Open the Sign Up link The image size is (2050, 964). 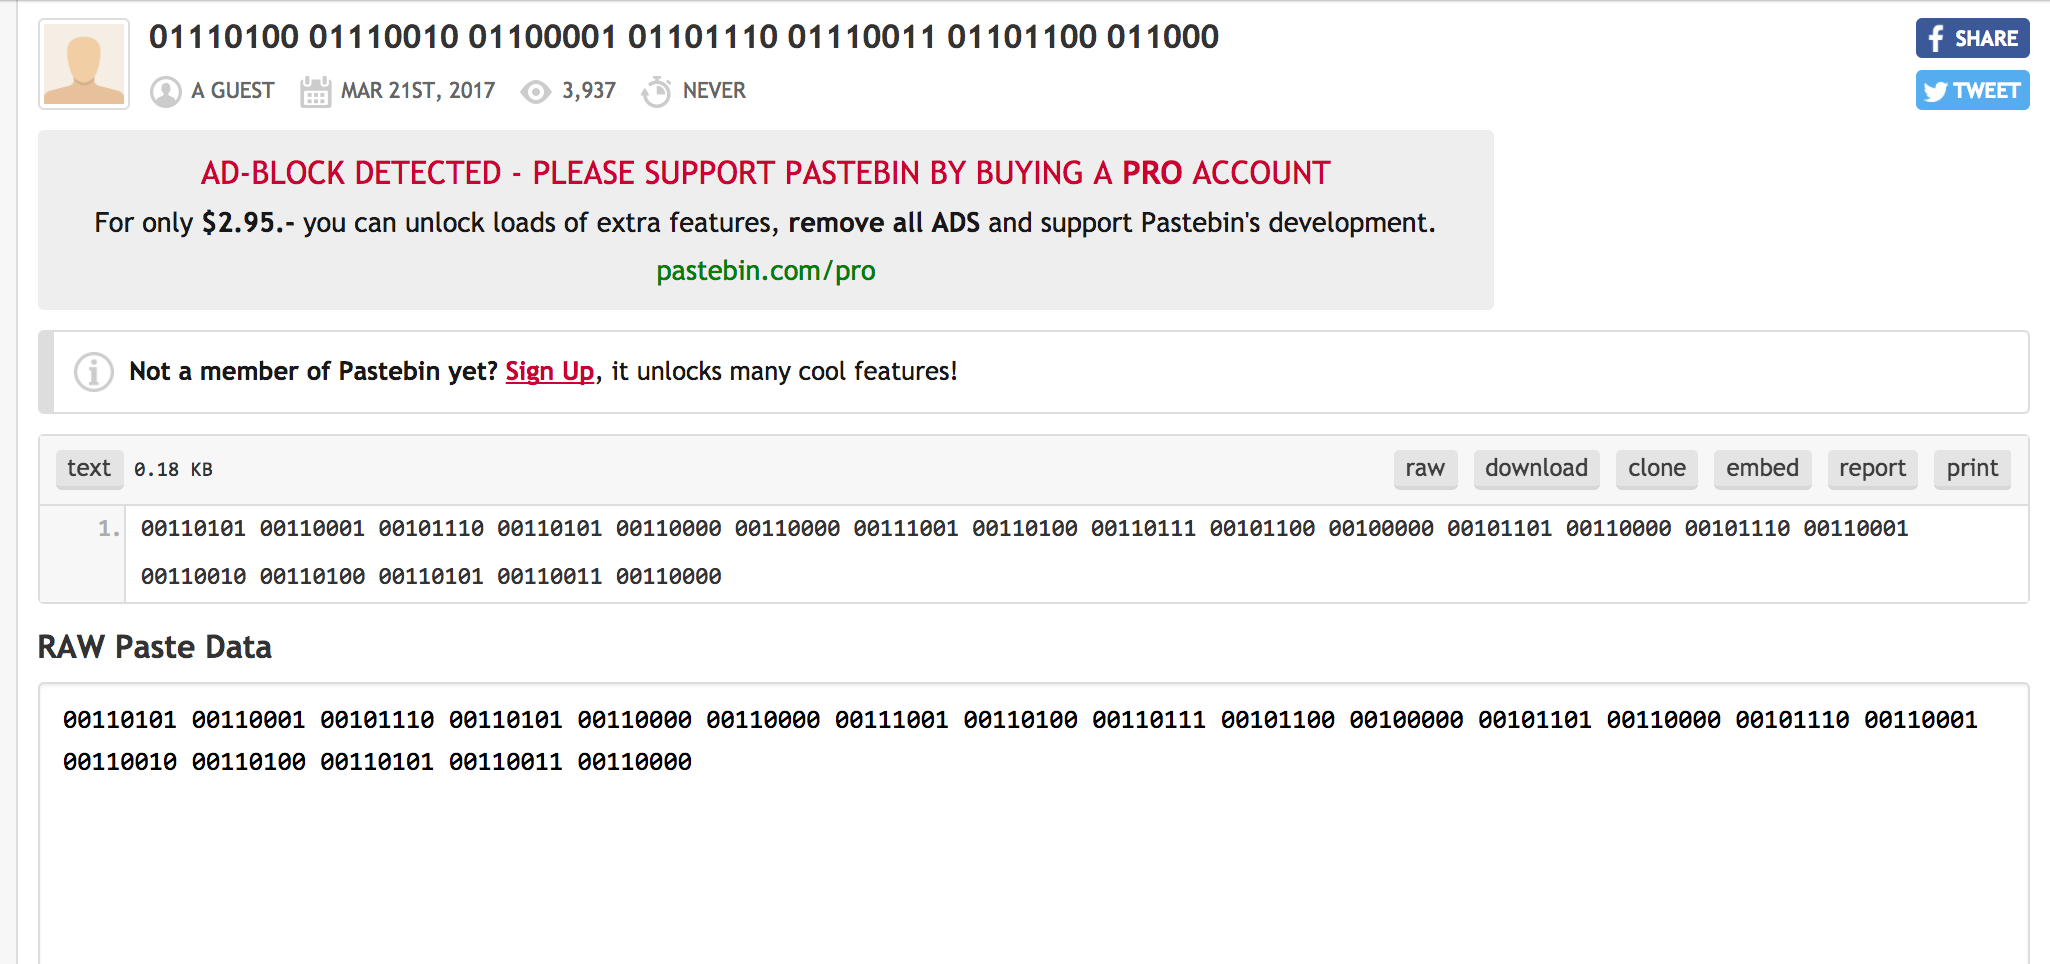pyautogui.click(x=550, y=371)
